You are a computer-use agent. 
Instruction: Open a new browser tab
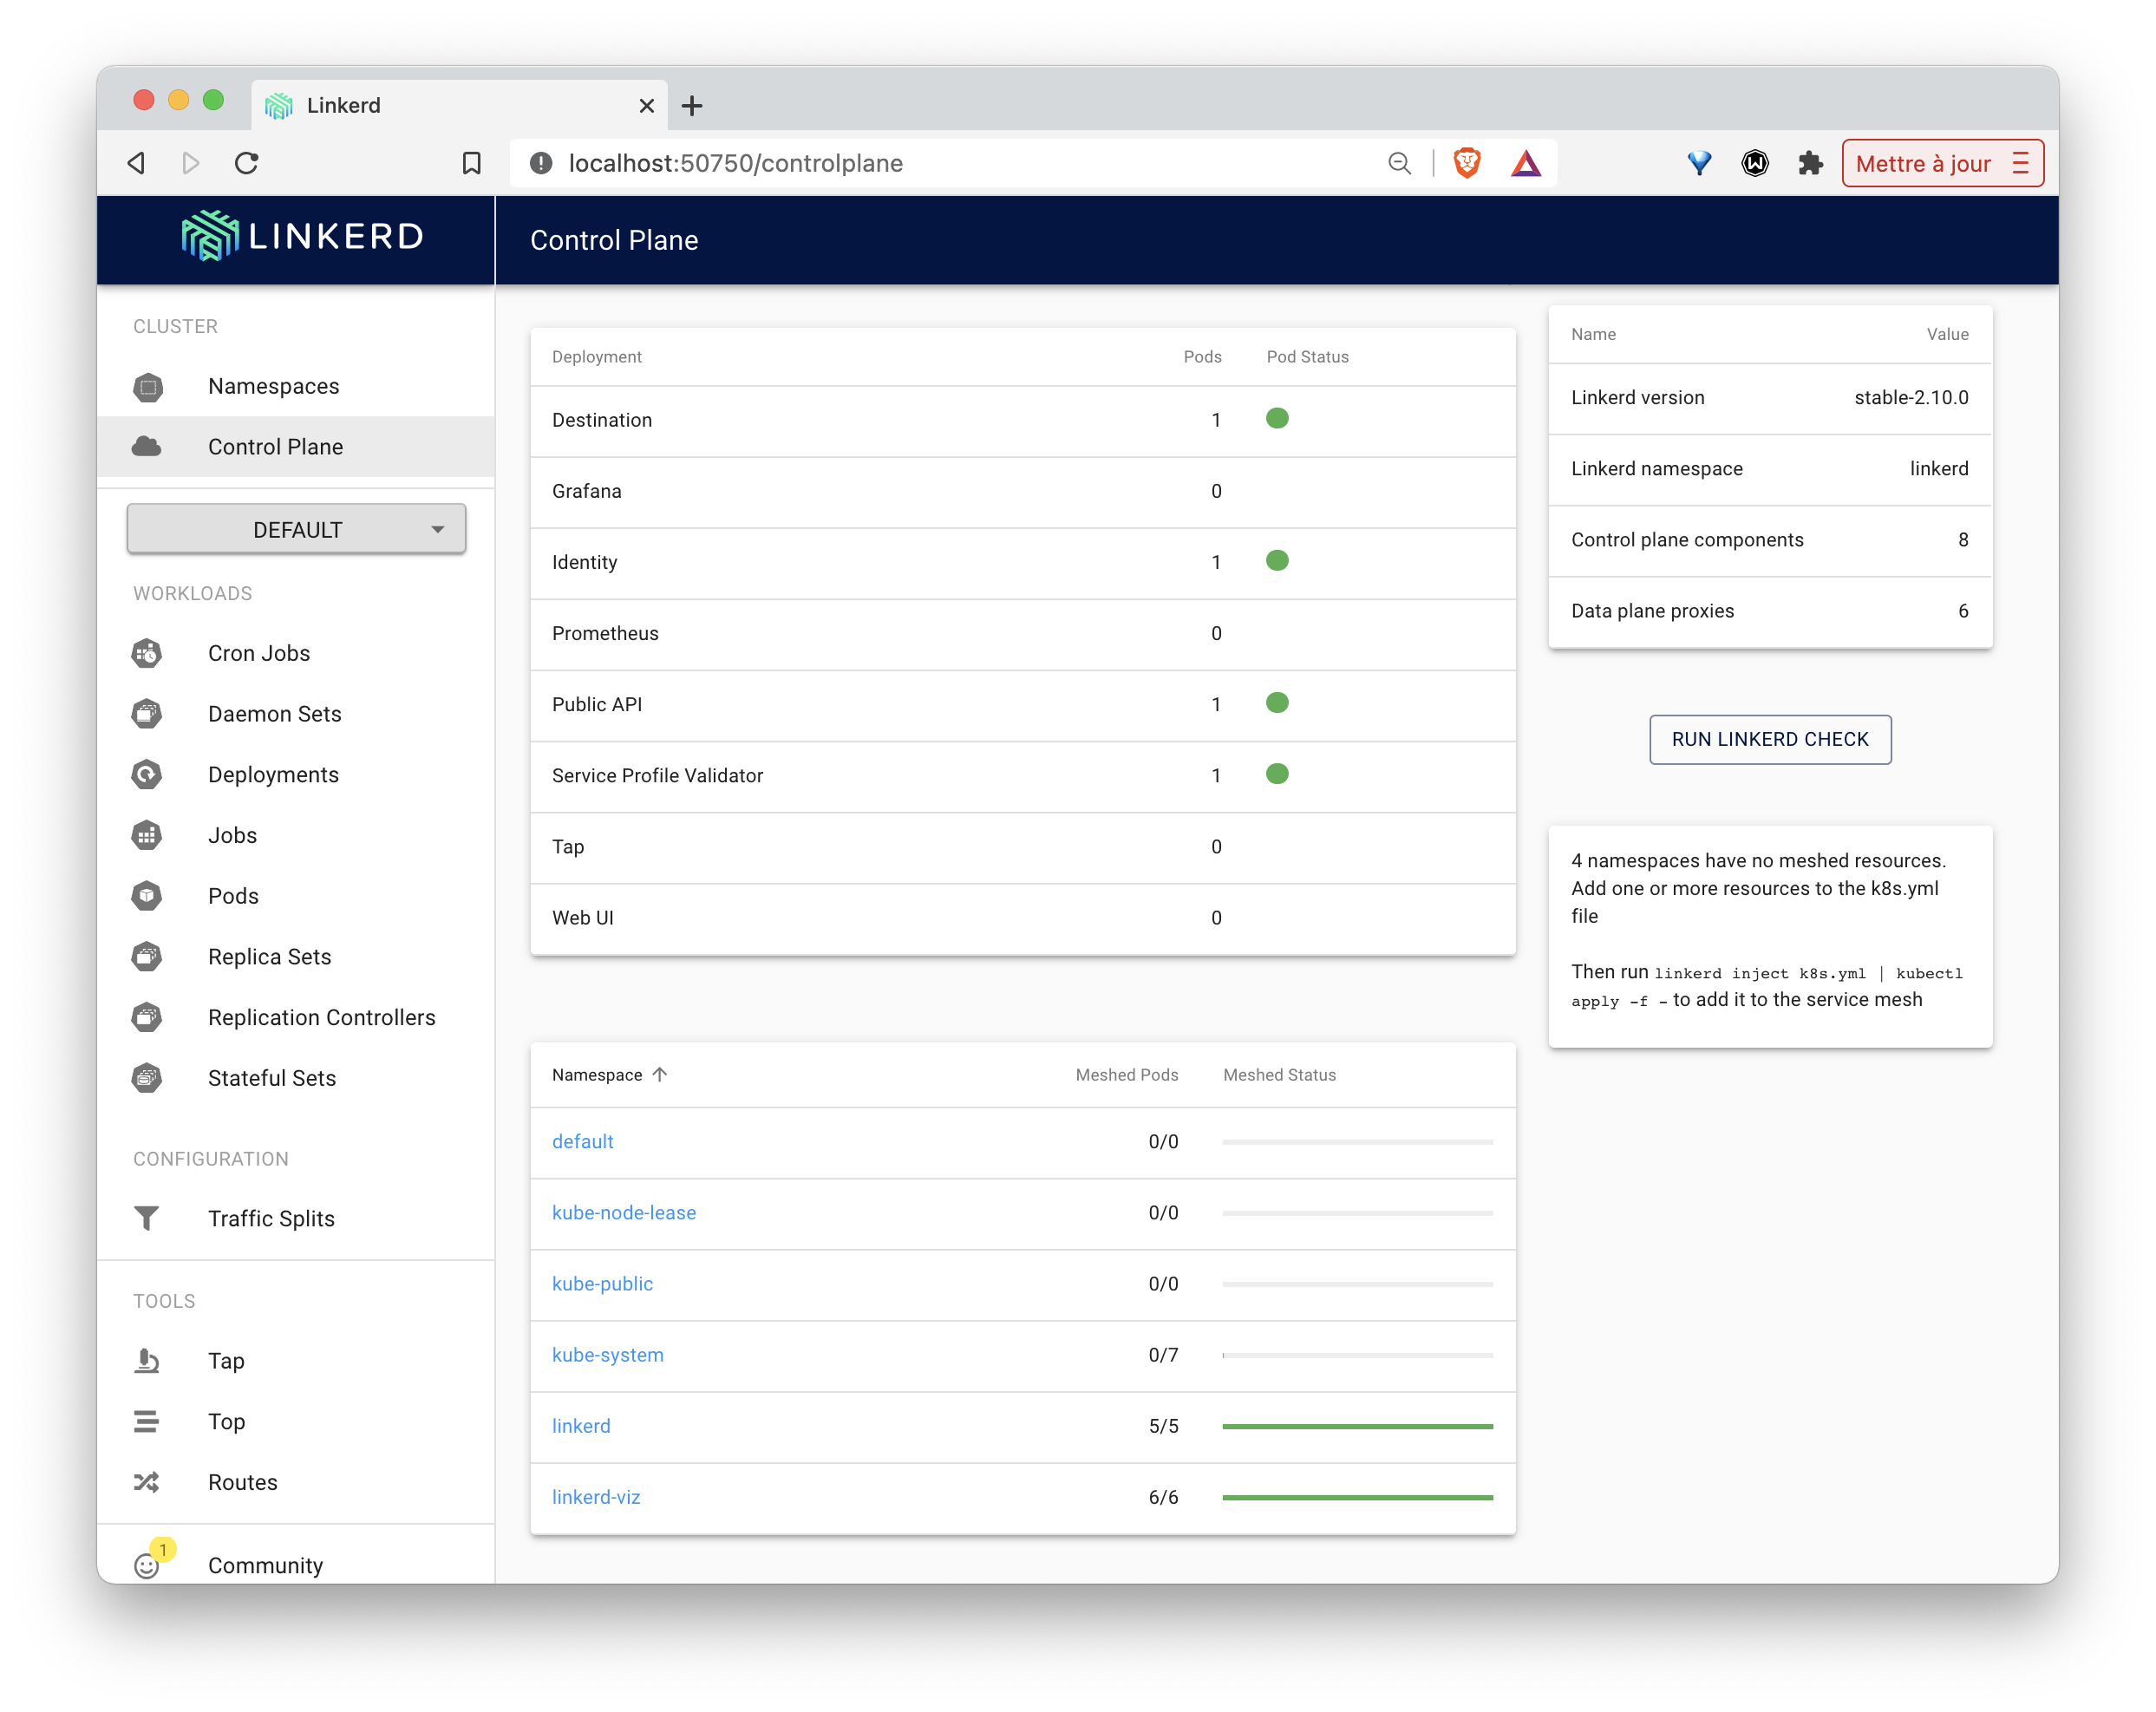[692, 105]
